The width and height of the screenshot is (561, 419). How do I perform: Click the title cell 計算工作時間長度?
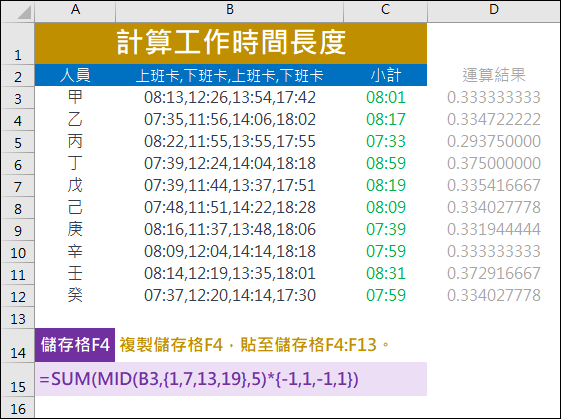tap(231, 43)
